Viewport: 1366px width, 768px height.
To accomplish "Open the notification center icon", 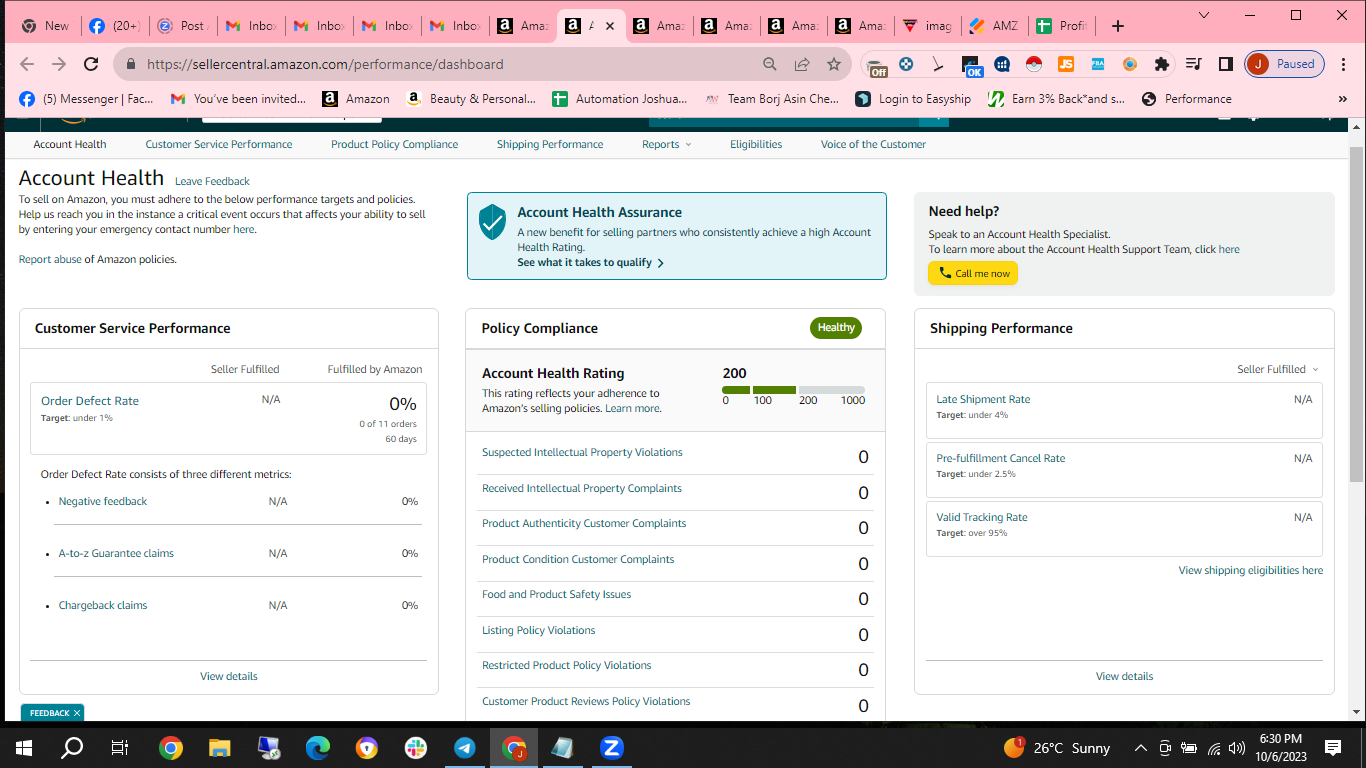I will (1332, 747).
